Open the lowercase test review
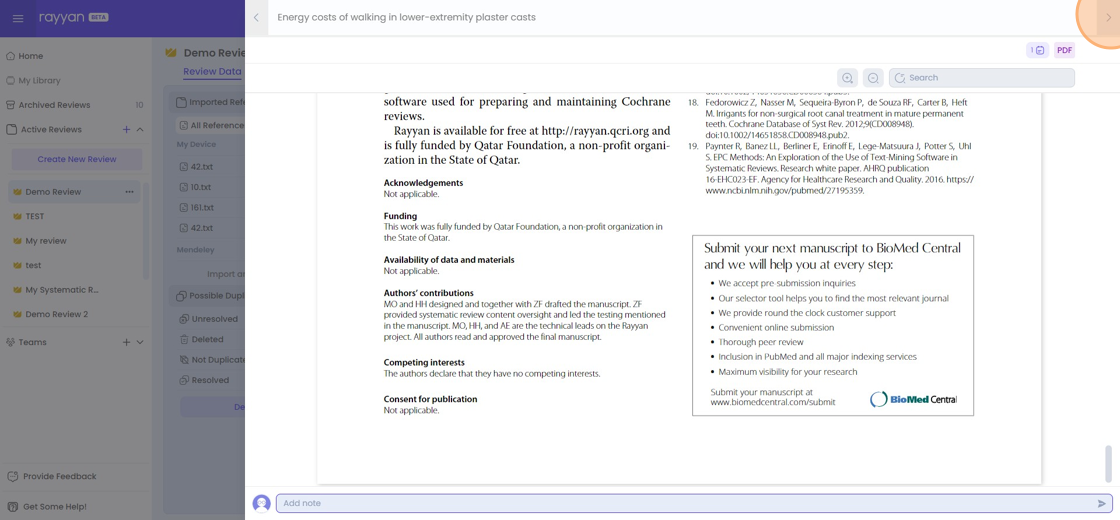Image resolution: width=1120 pixels, height=520 pixels. tap(33, 265)
